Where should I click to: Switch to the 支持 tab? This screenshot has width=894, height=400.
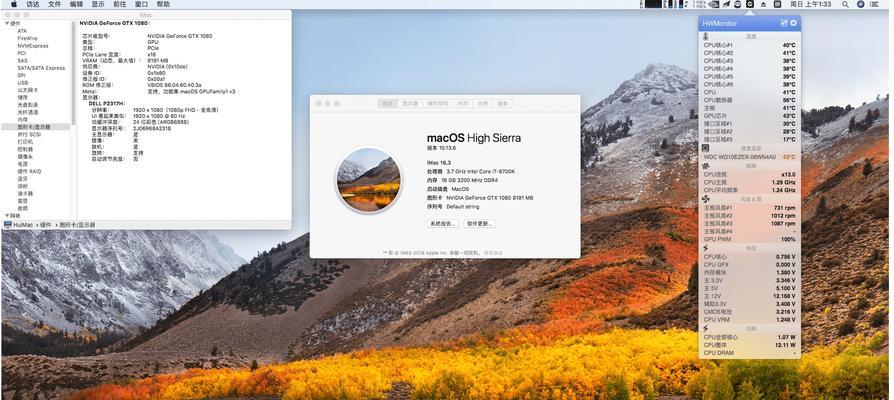point(482,104)
